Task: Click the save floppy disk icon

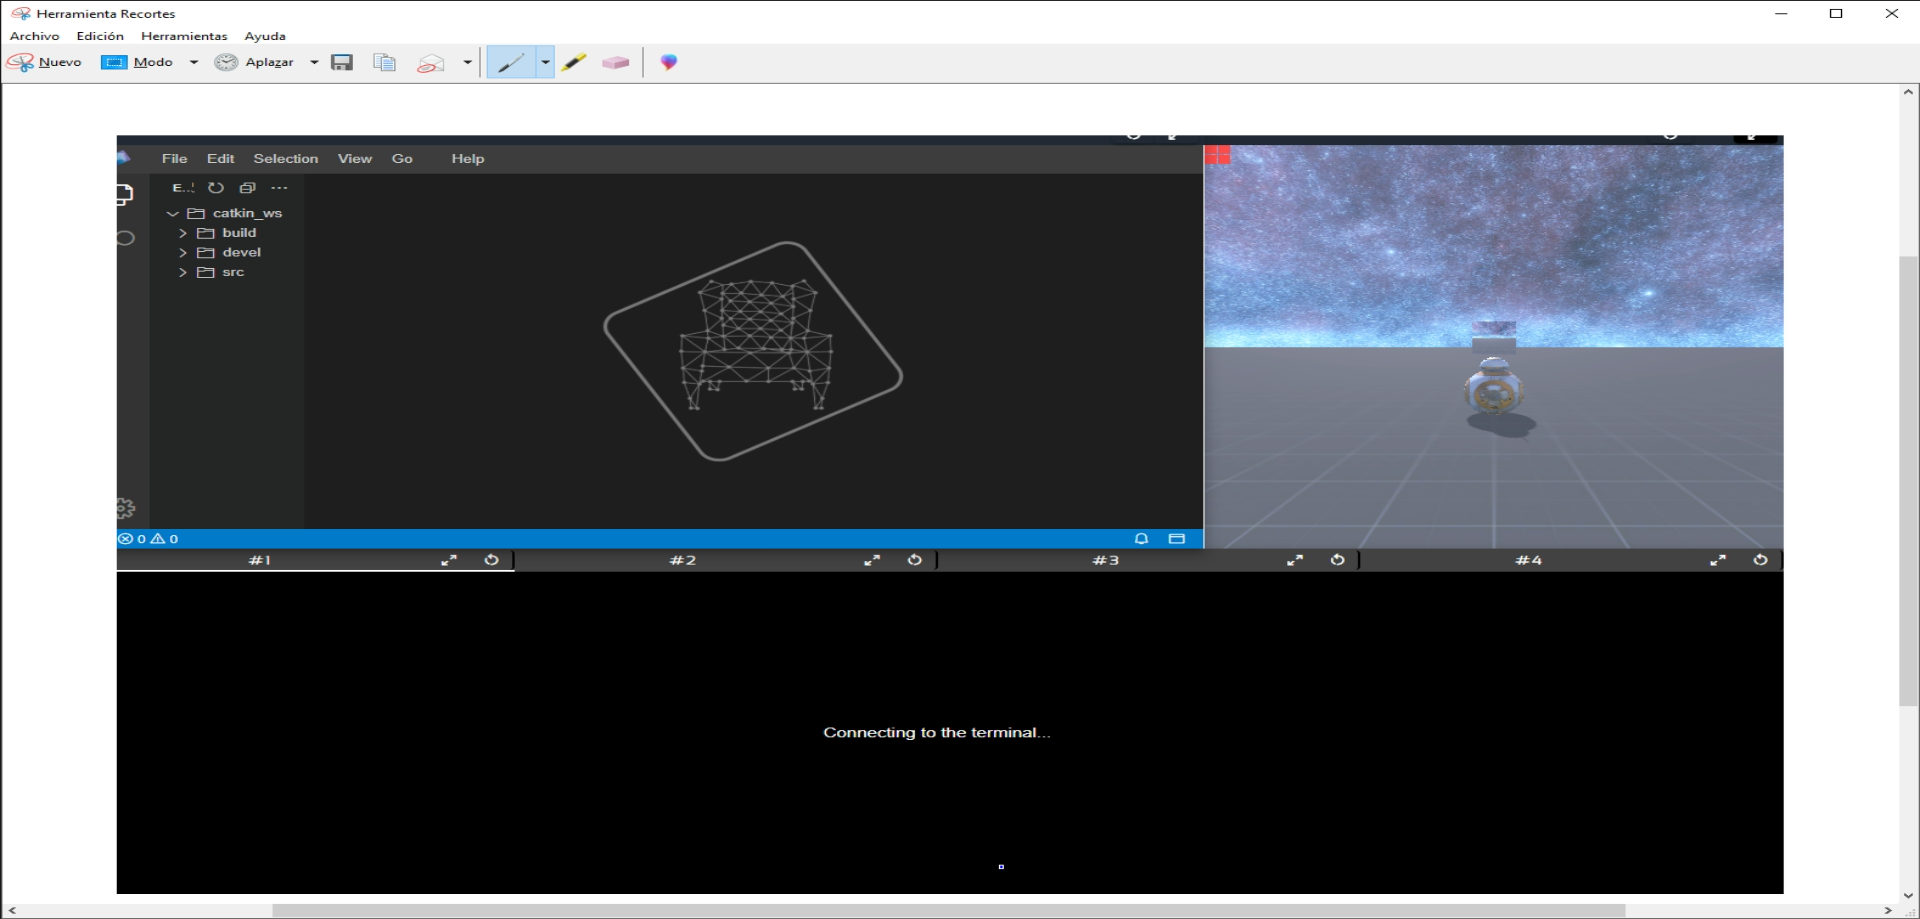Action: point(342,62)
